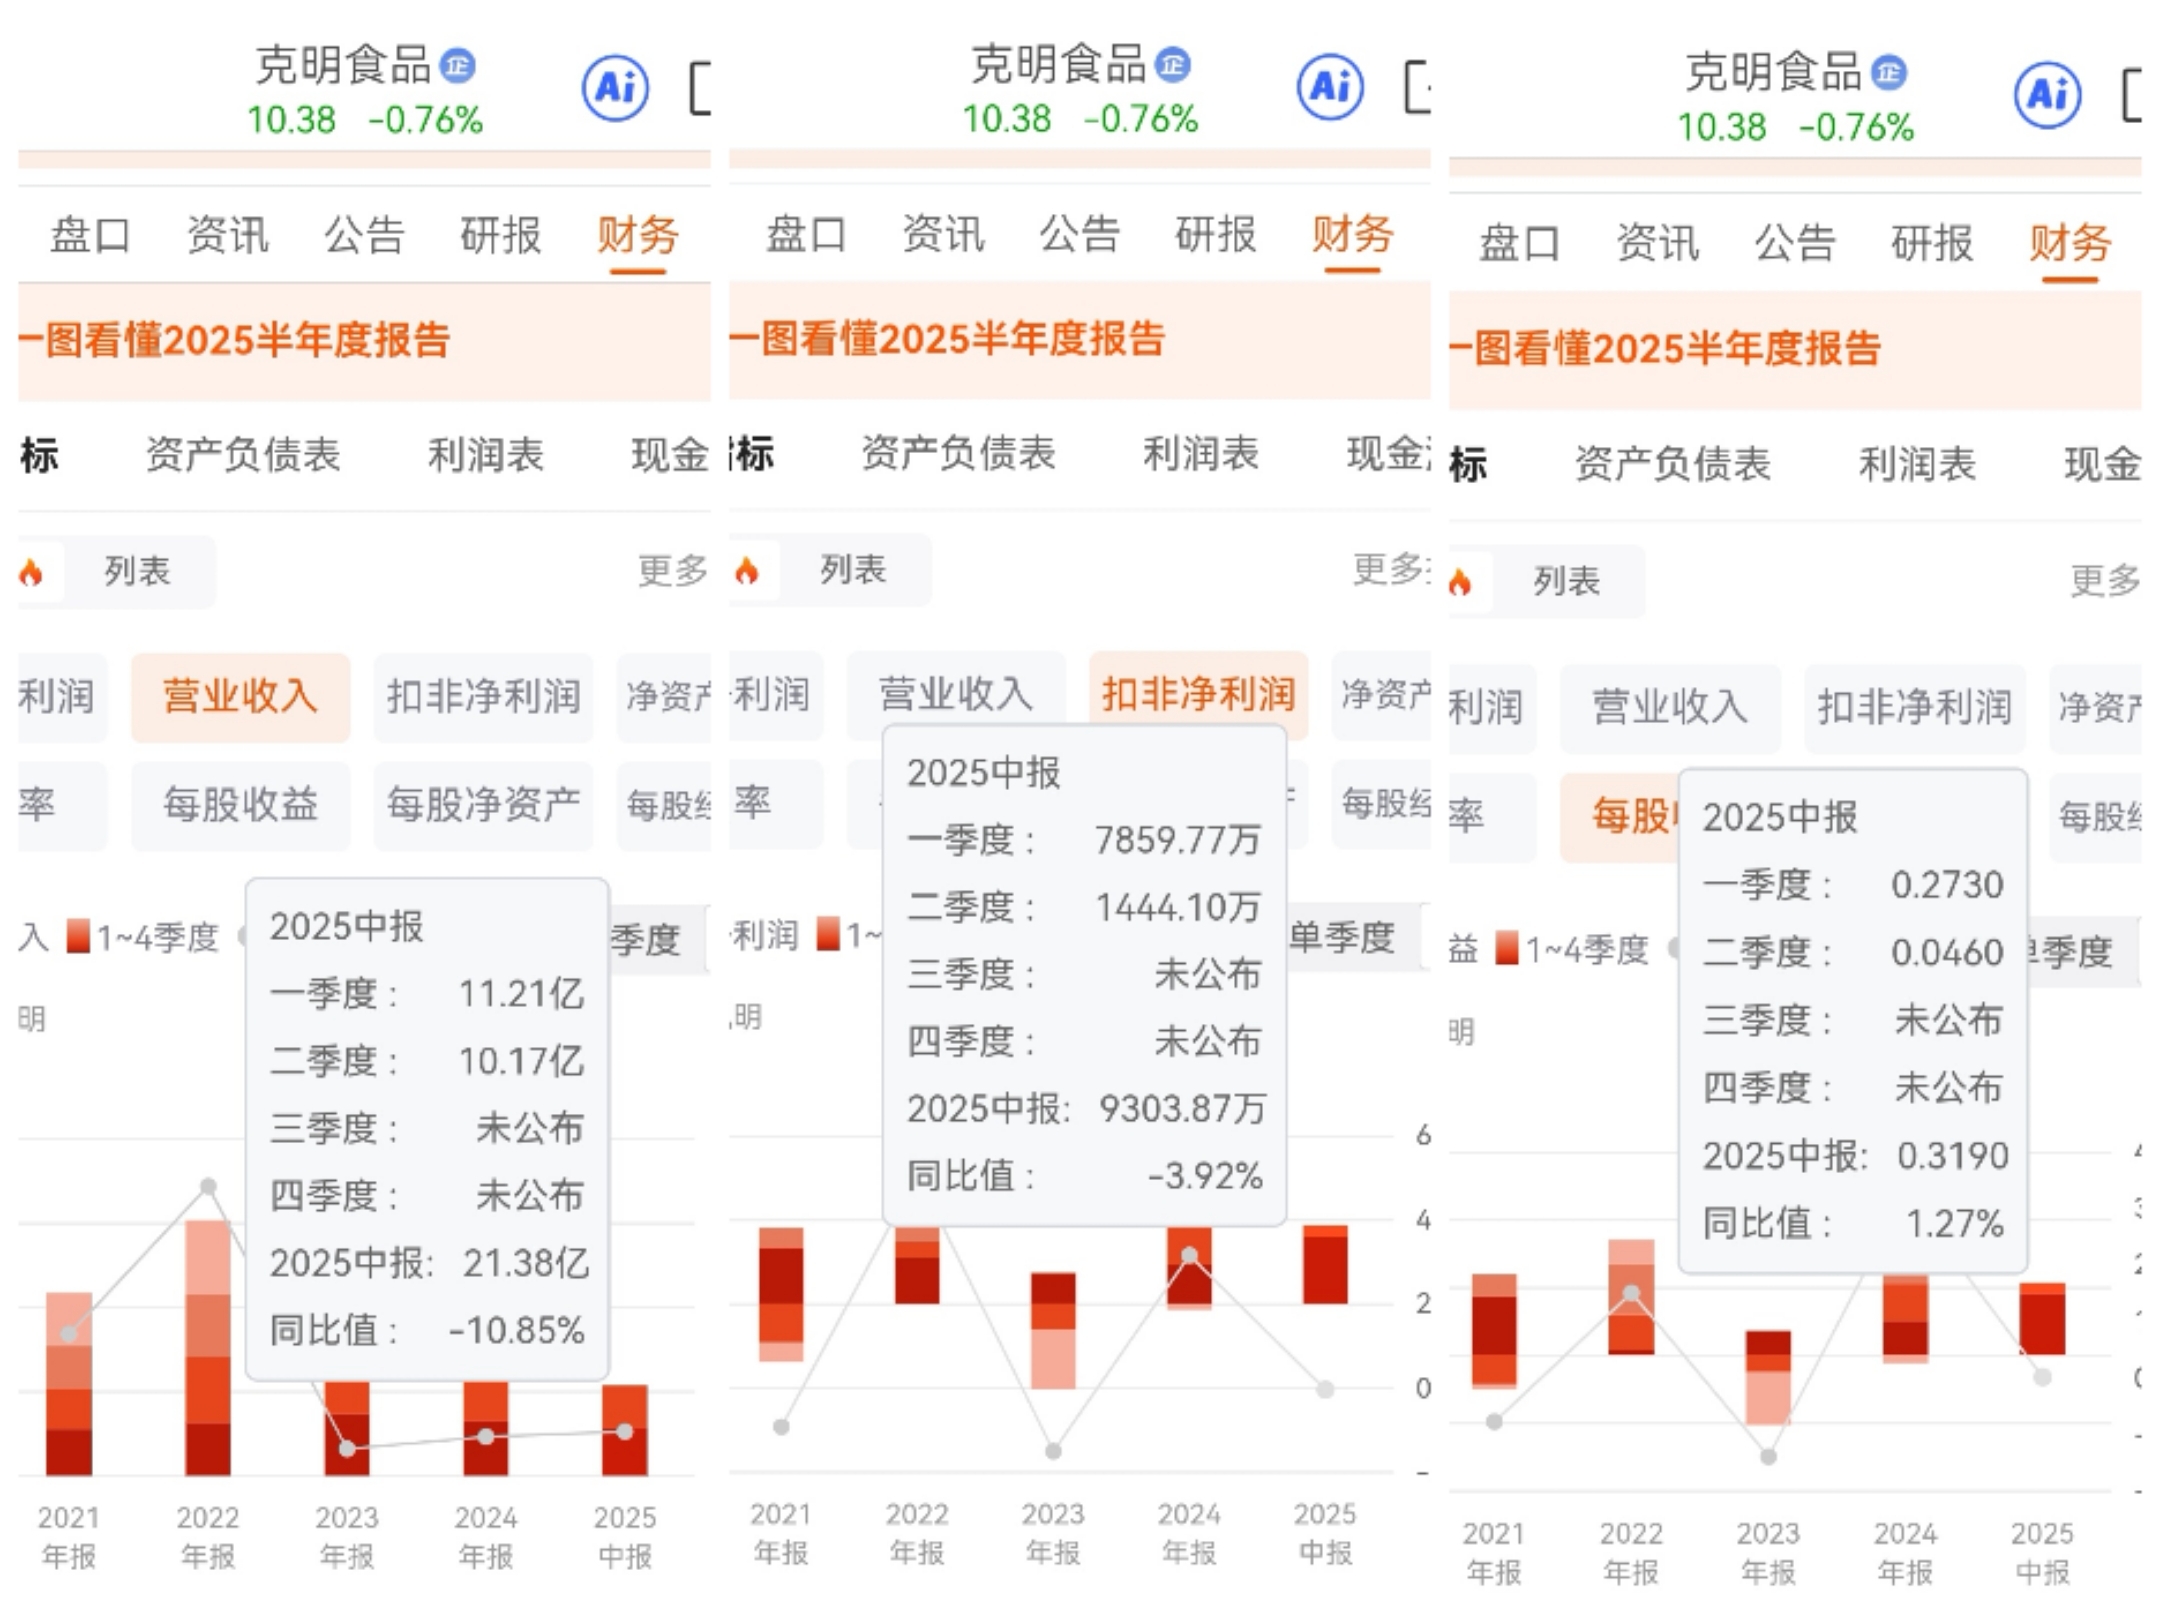The image size is (2160, 1620).
Task: Select flame chart-view icon in left panel
Action: coord(32,573)
